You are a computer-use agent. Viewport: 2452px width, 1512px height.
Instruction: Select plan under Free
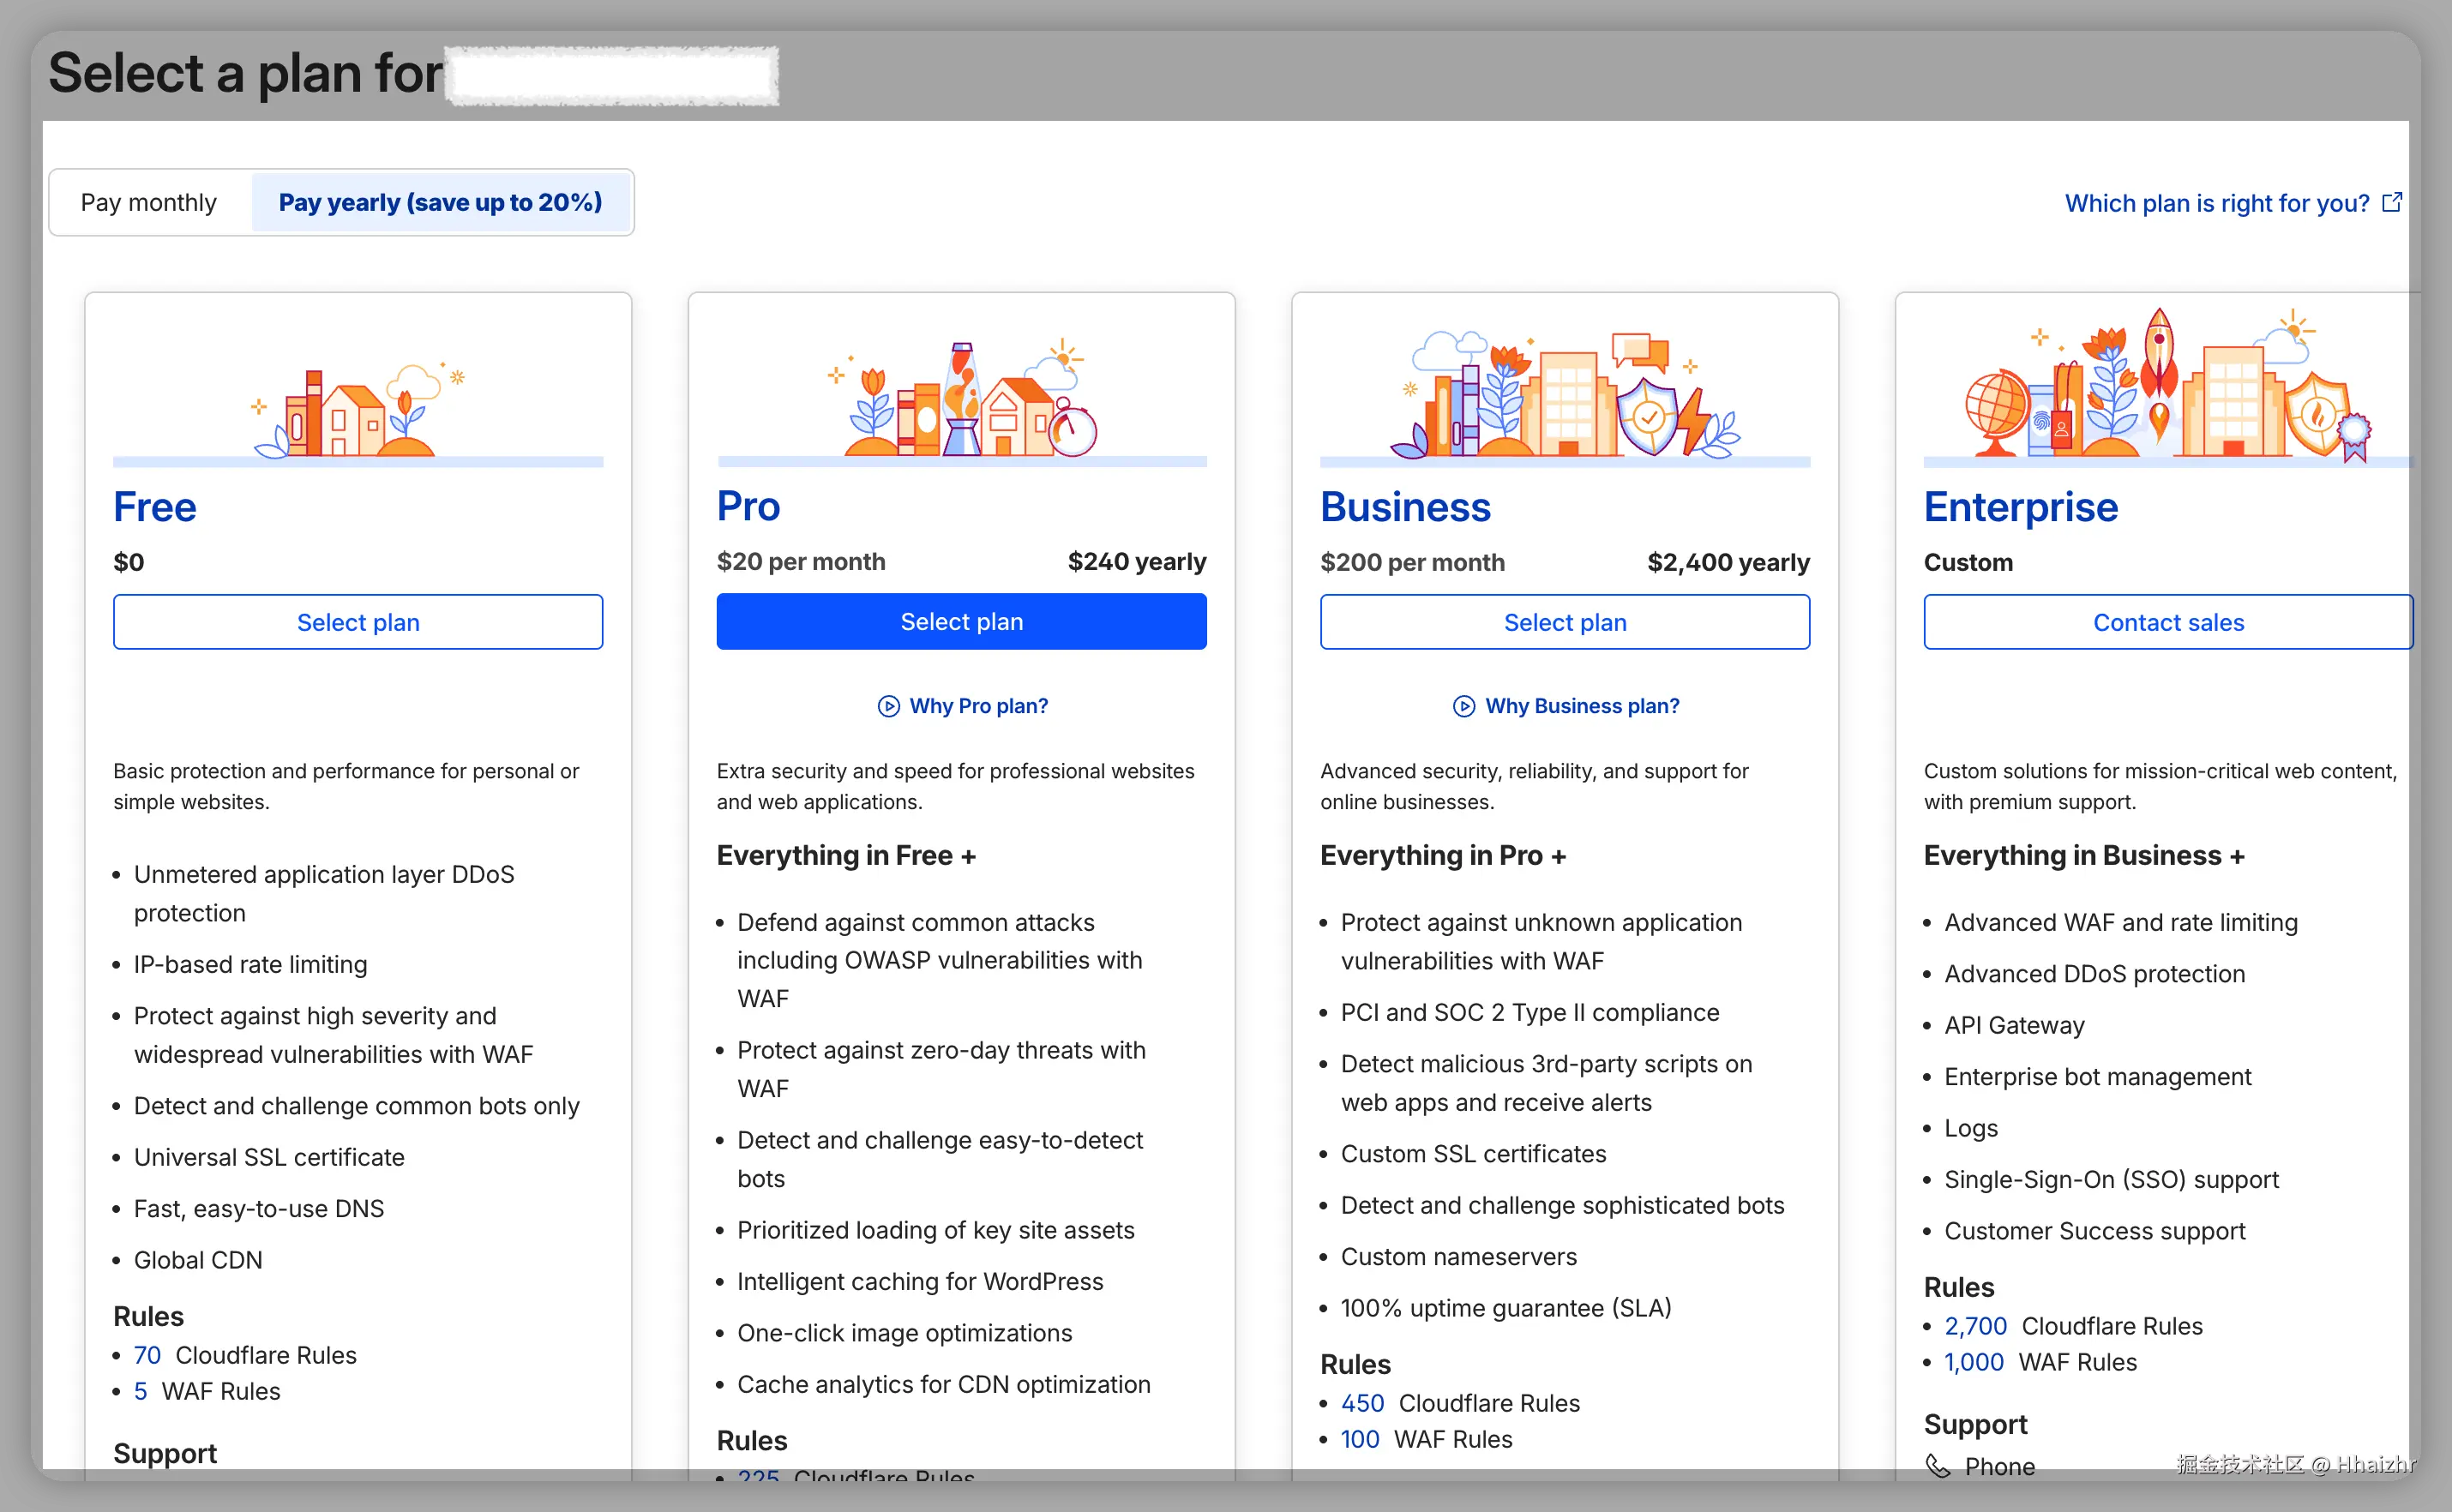click(358, 622)
